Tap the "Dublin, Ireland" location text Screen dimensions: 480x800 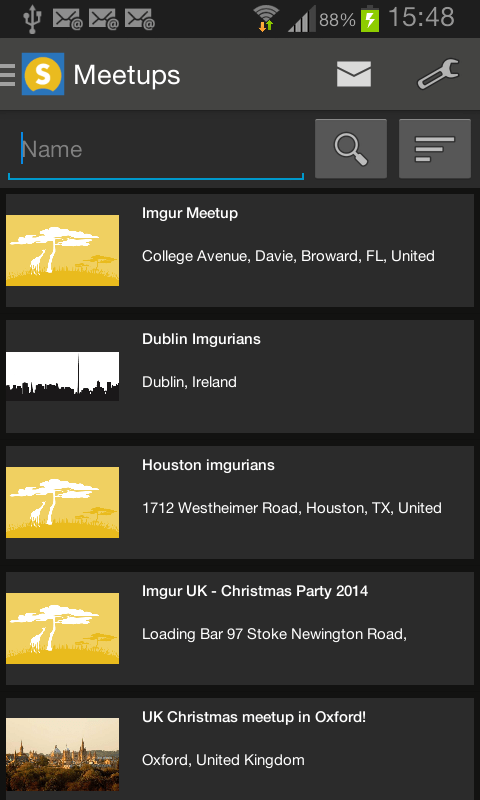(x=189, y=382)
